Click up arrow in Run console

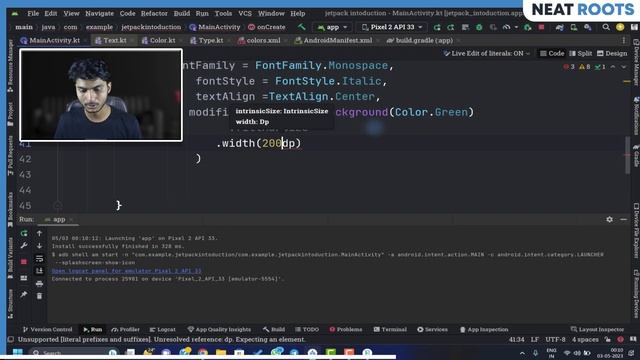(x=39, y=233)
